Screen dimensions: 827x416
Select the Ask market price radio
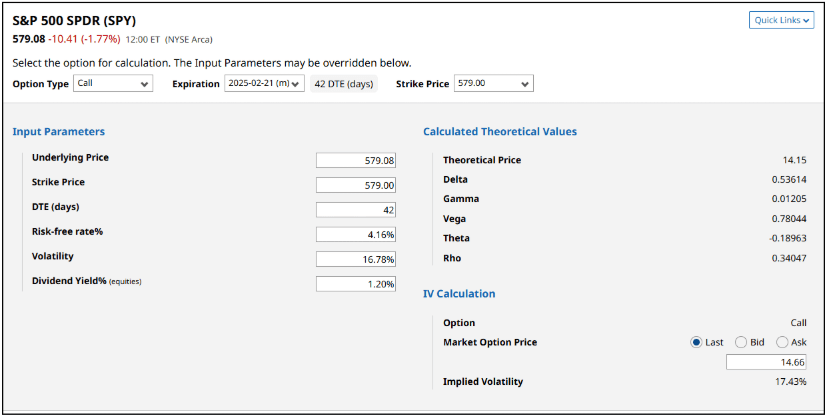click(782, 342)
